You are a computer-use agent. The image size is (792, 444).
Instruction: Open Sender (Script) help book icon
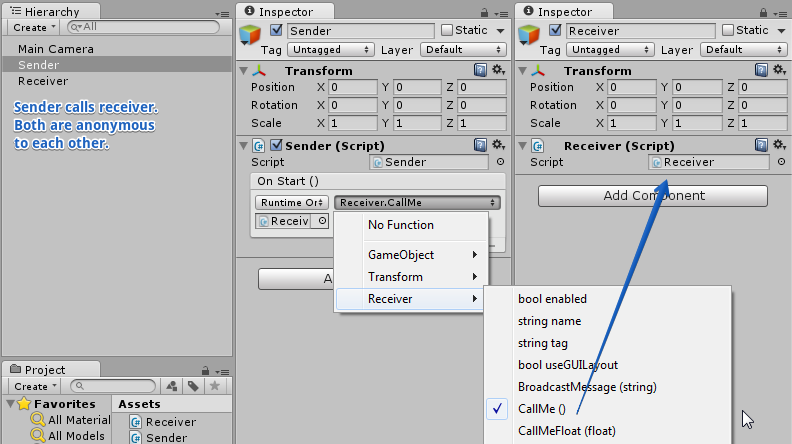pos(480,145)
